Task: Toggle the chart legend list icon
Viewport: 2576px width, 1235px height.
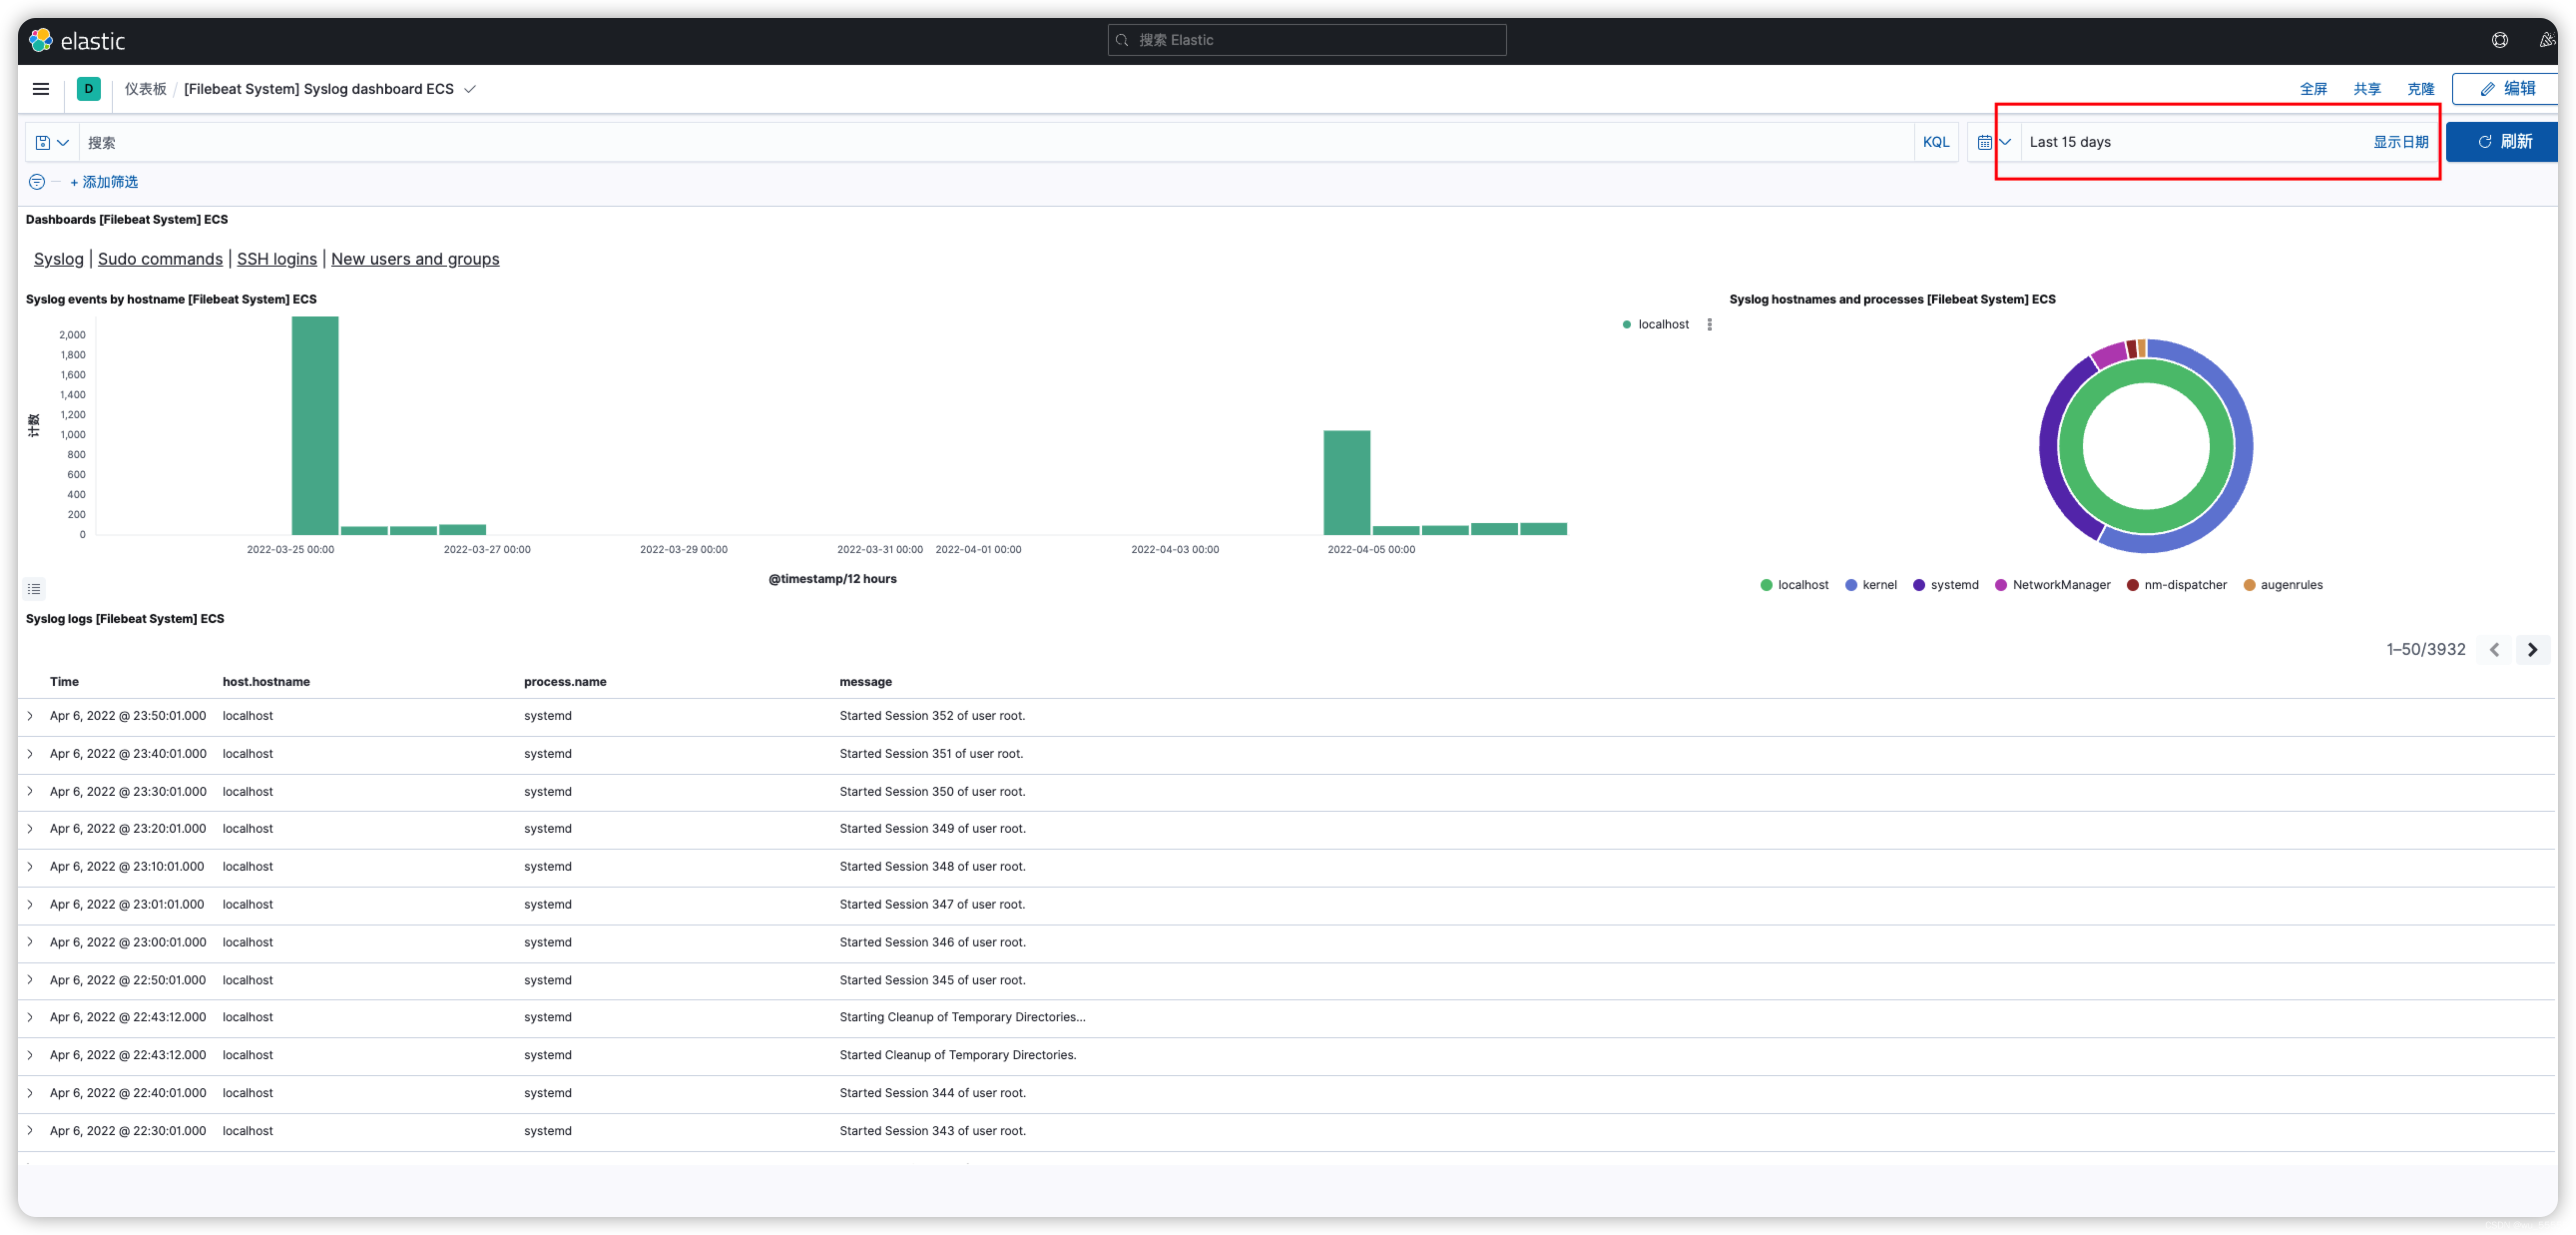Action: pos(34,589)
